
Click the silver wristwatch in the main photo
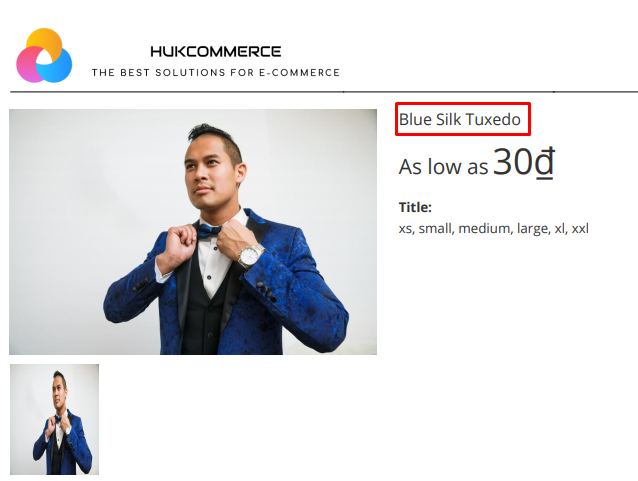249,256
